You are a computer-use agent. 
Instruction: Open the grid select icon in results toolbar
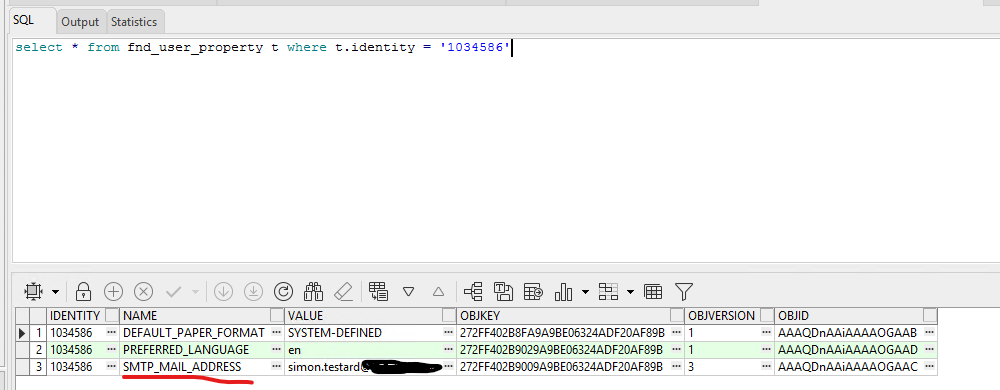coord(32,292)
